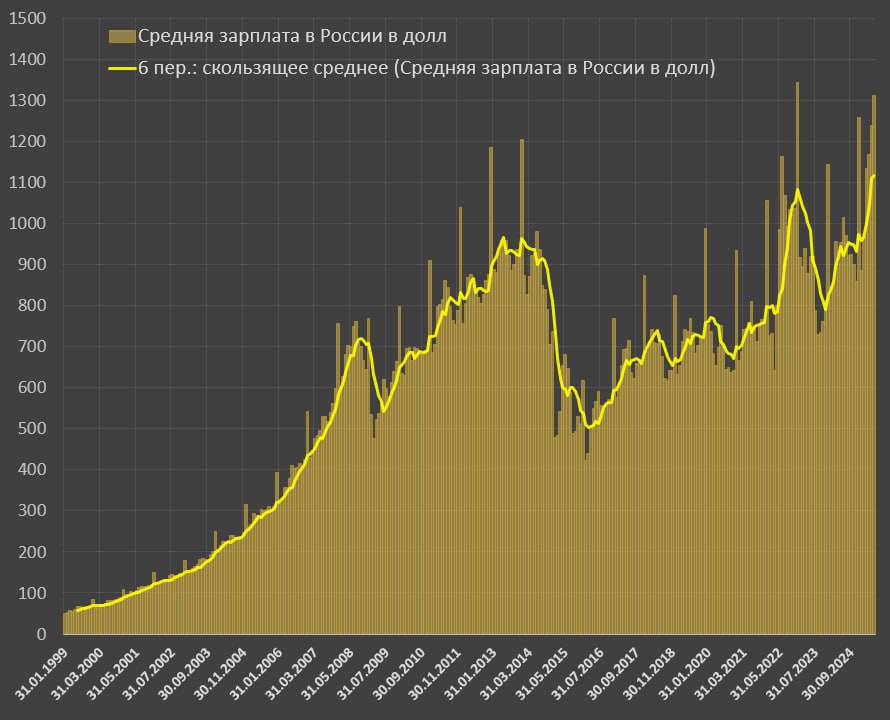Screen dimensions: 890x720
Task: Click the yellow moving-average legend line marker
Action: point(122,68)
